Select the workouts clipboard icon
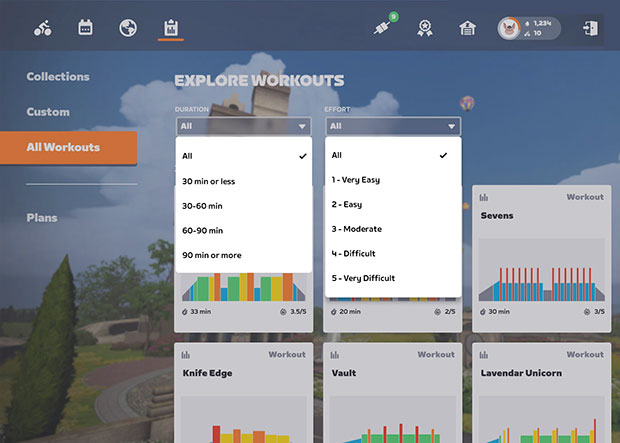 click(170, 28)
